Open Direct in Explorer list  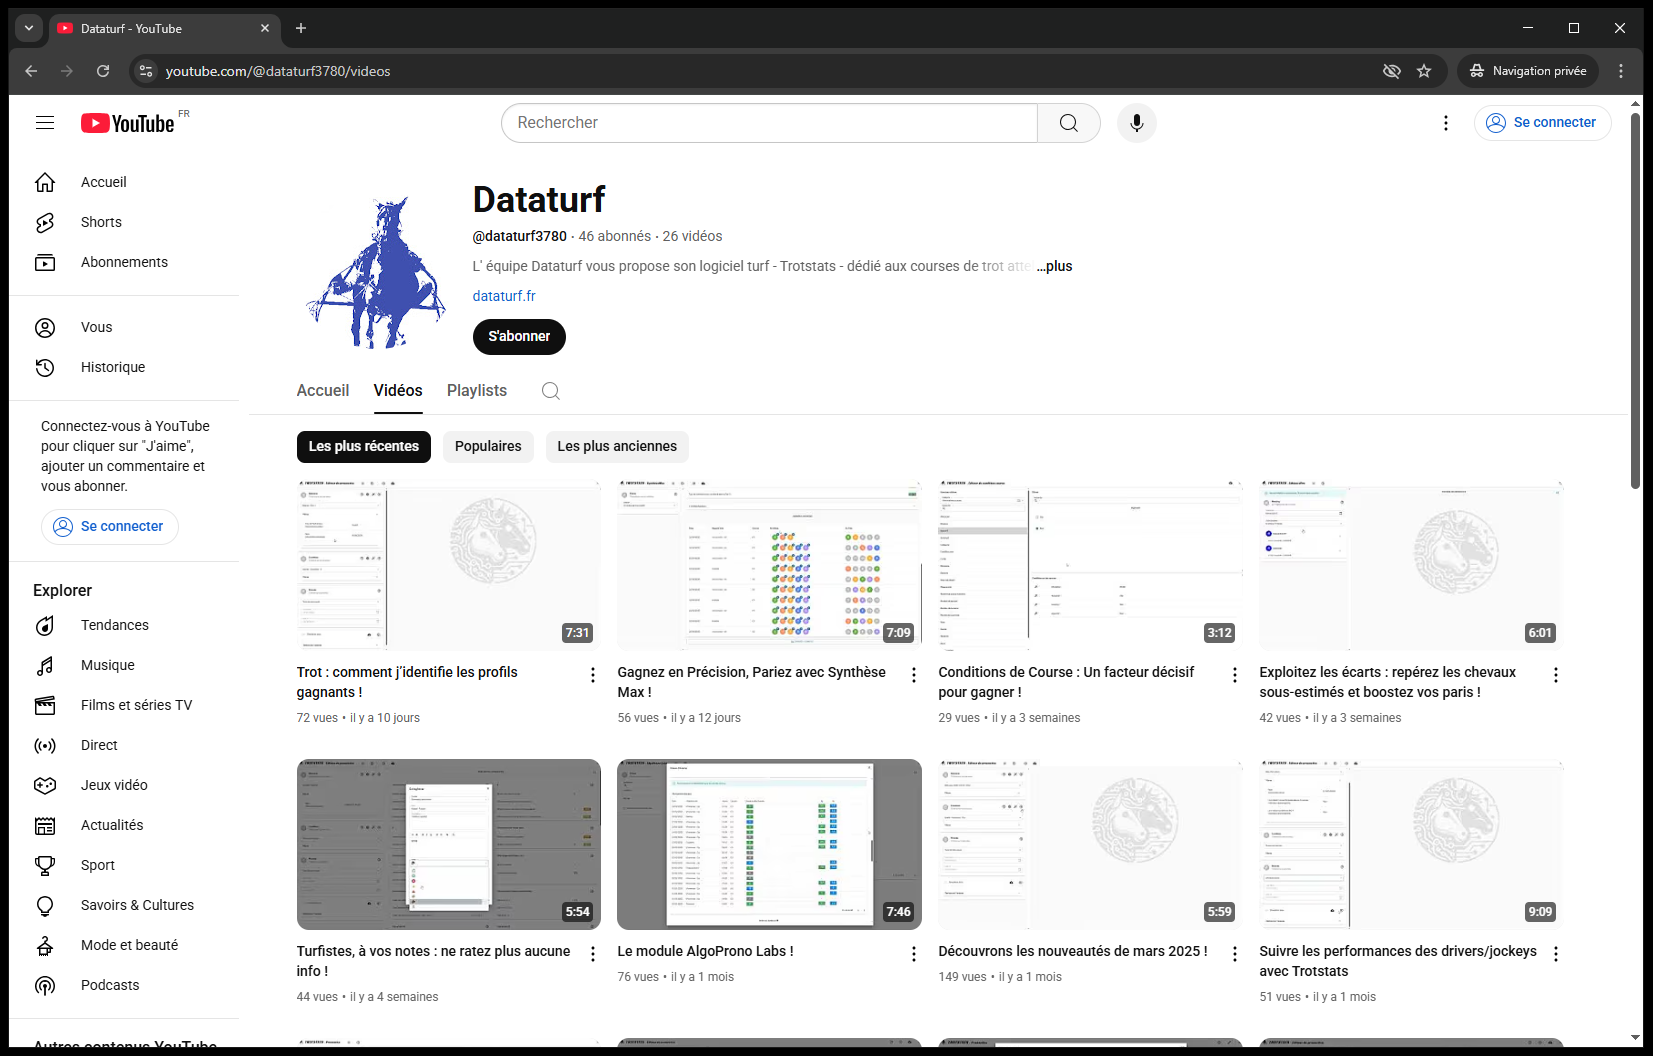pos(124,745)
